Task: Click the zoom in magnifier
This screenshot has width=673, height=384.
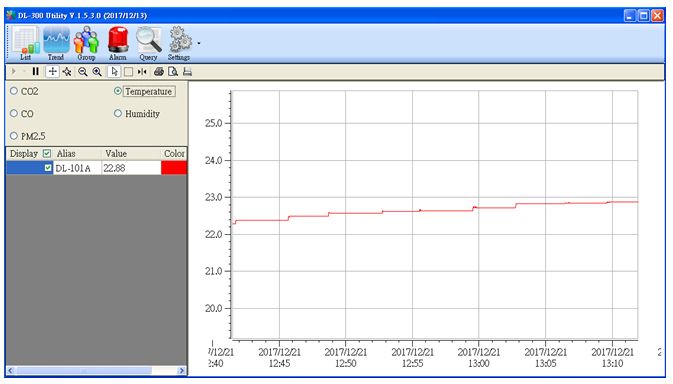Action: coord(97,72)
